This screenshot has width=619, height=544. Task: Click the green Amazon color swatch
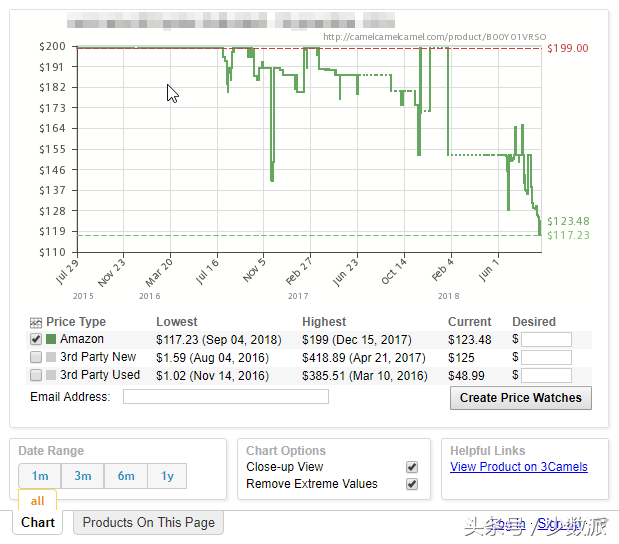click(x=51, y=339)
